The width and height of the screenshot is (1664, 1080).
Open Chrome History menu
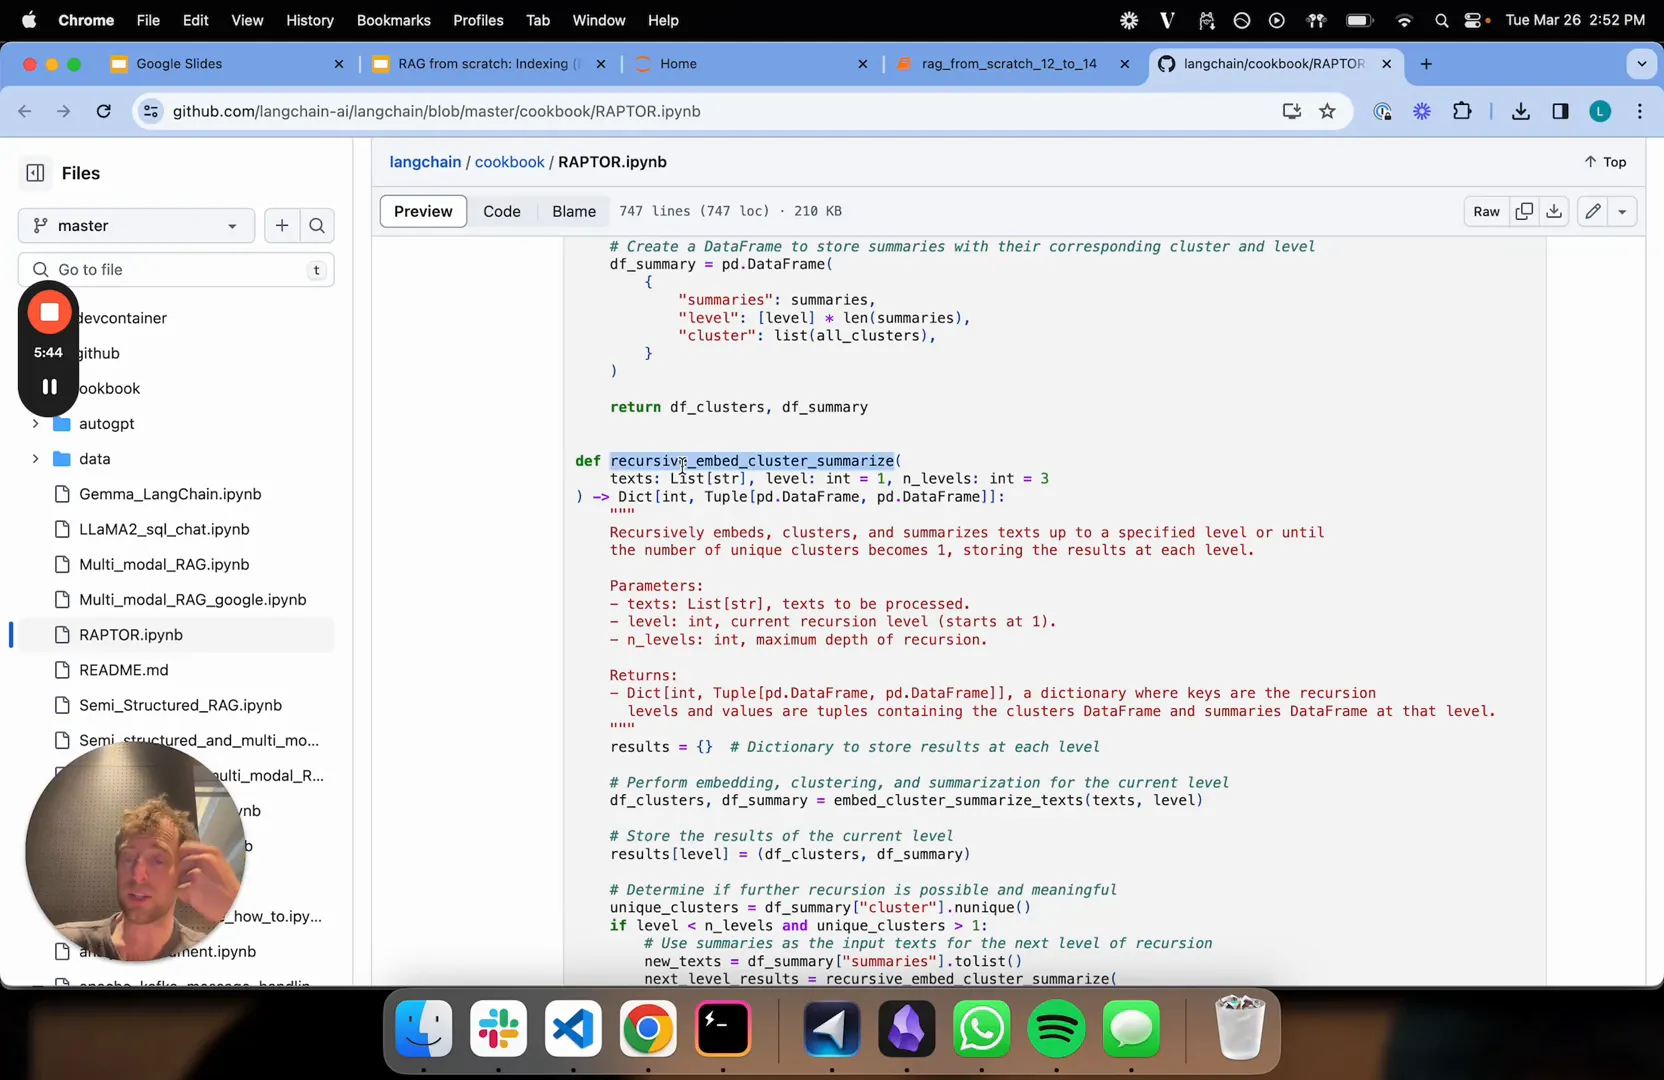[310, 20]
